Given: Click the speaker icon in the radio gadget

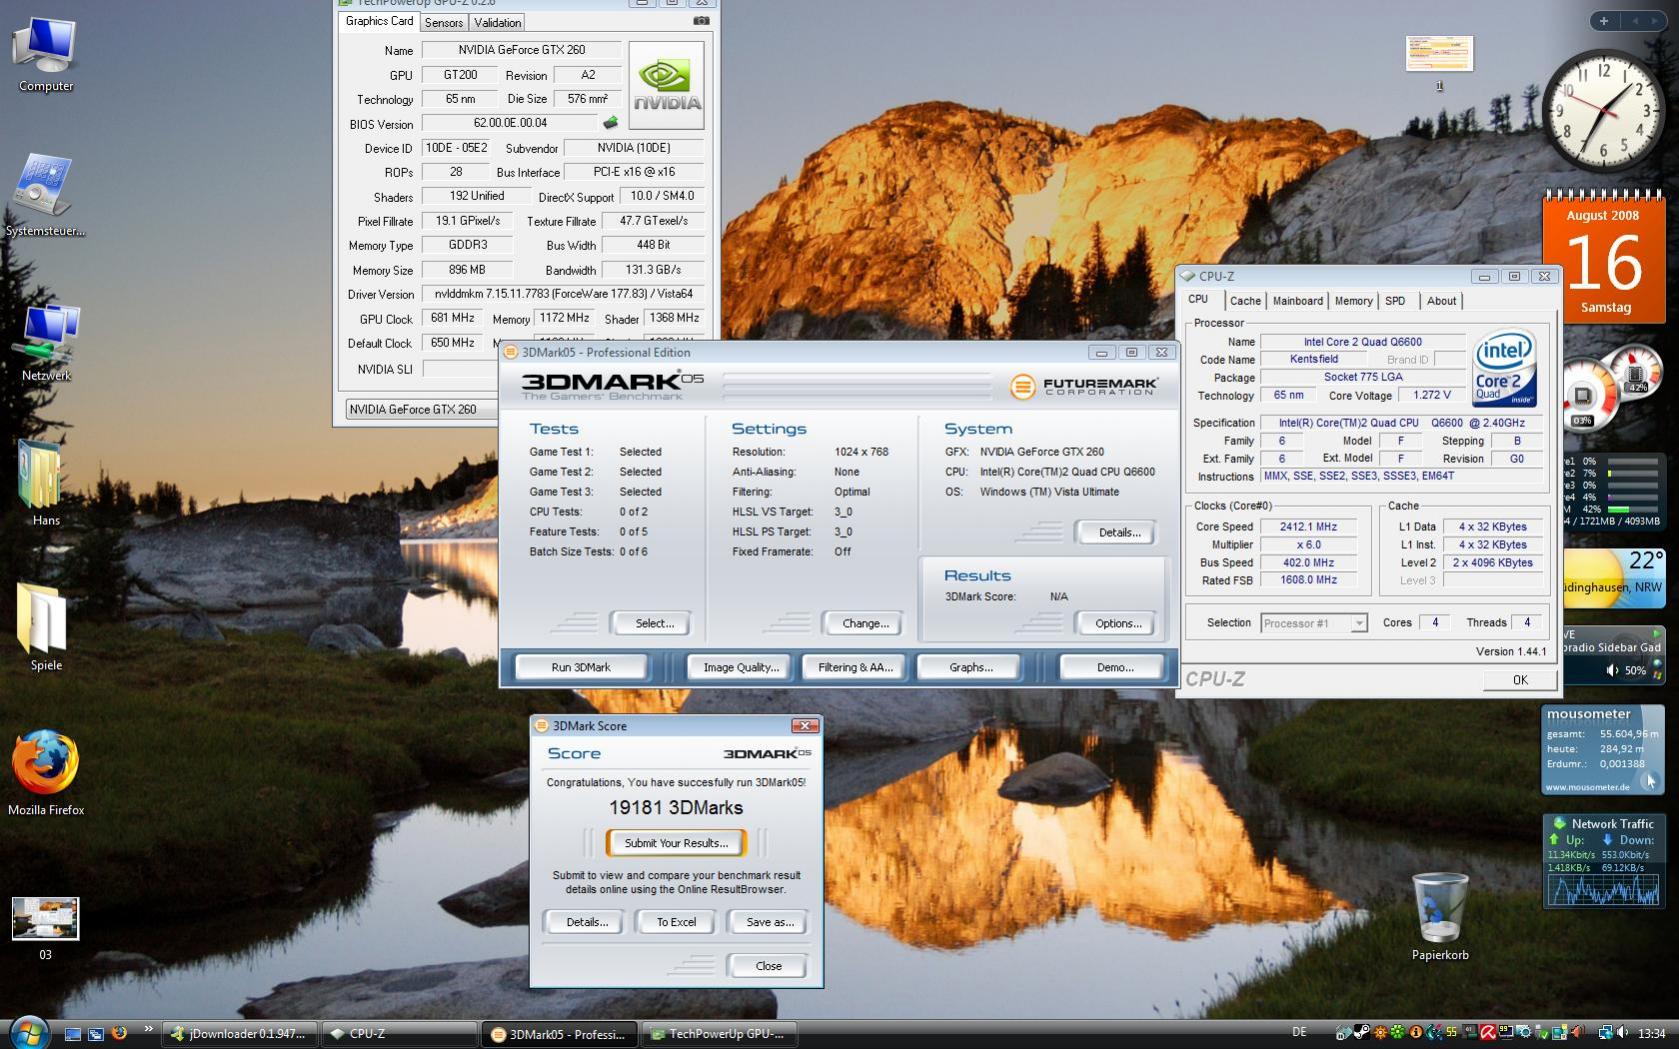Looking at the screenshot, I should (1612, 670).
